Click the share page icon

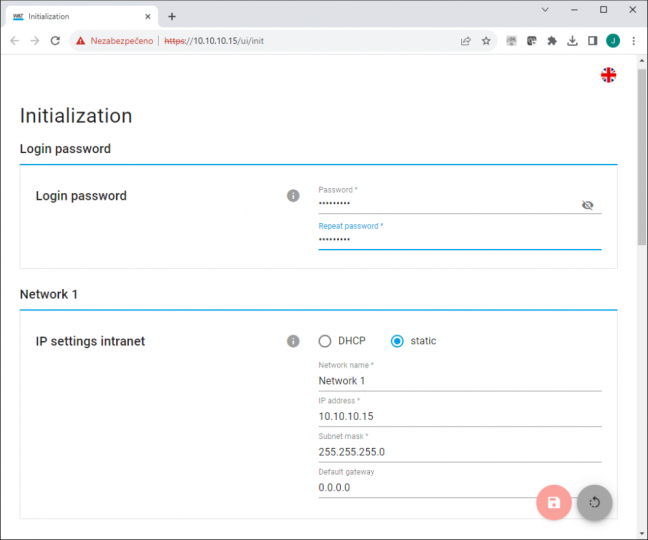click(466, 41)
